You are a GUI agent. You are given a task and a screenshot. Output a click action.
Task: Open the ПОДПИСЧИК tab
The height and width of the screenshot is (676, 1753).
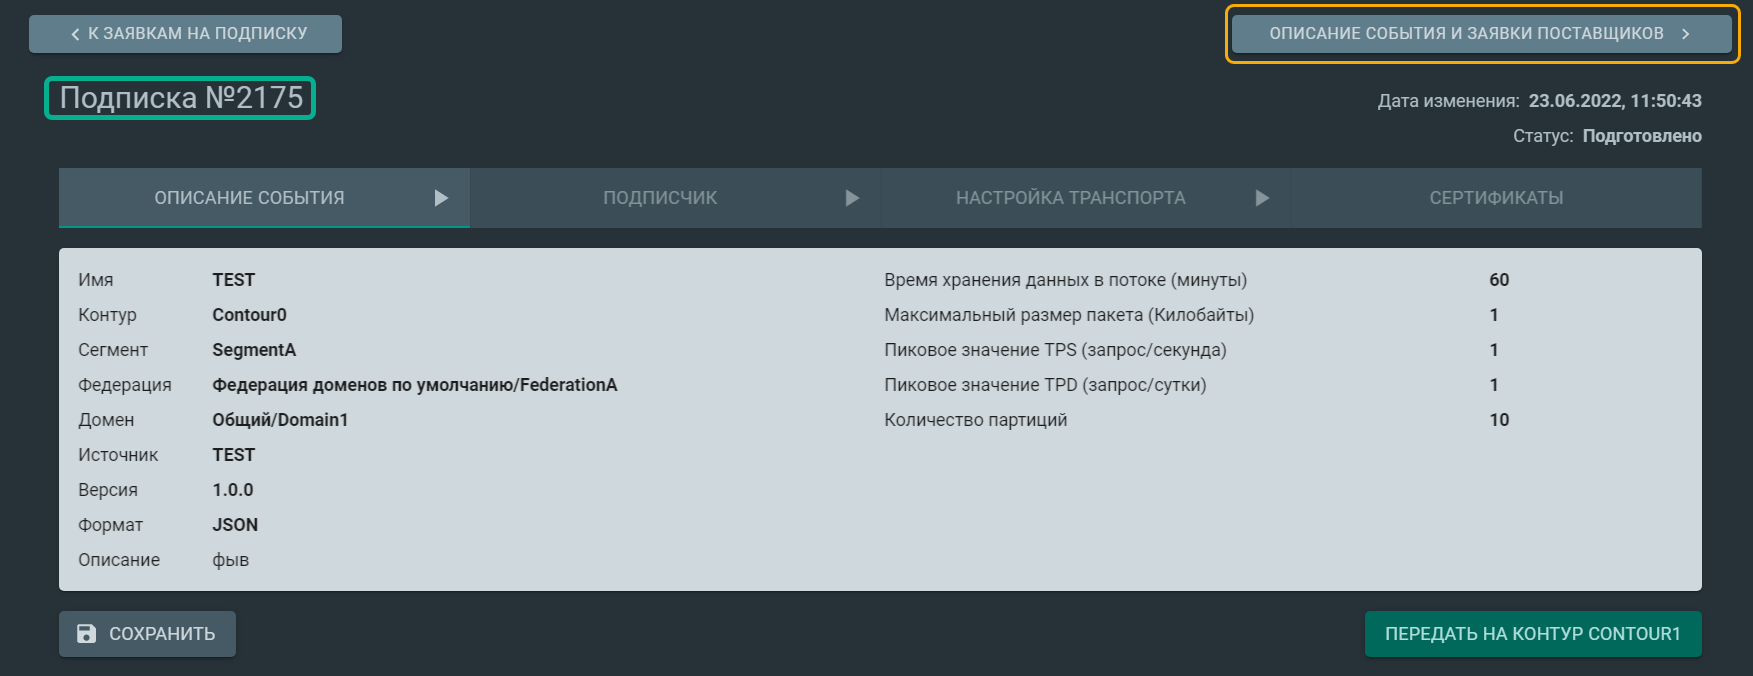tap(660, 198)
